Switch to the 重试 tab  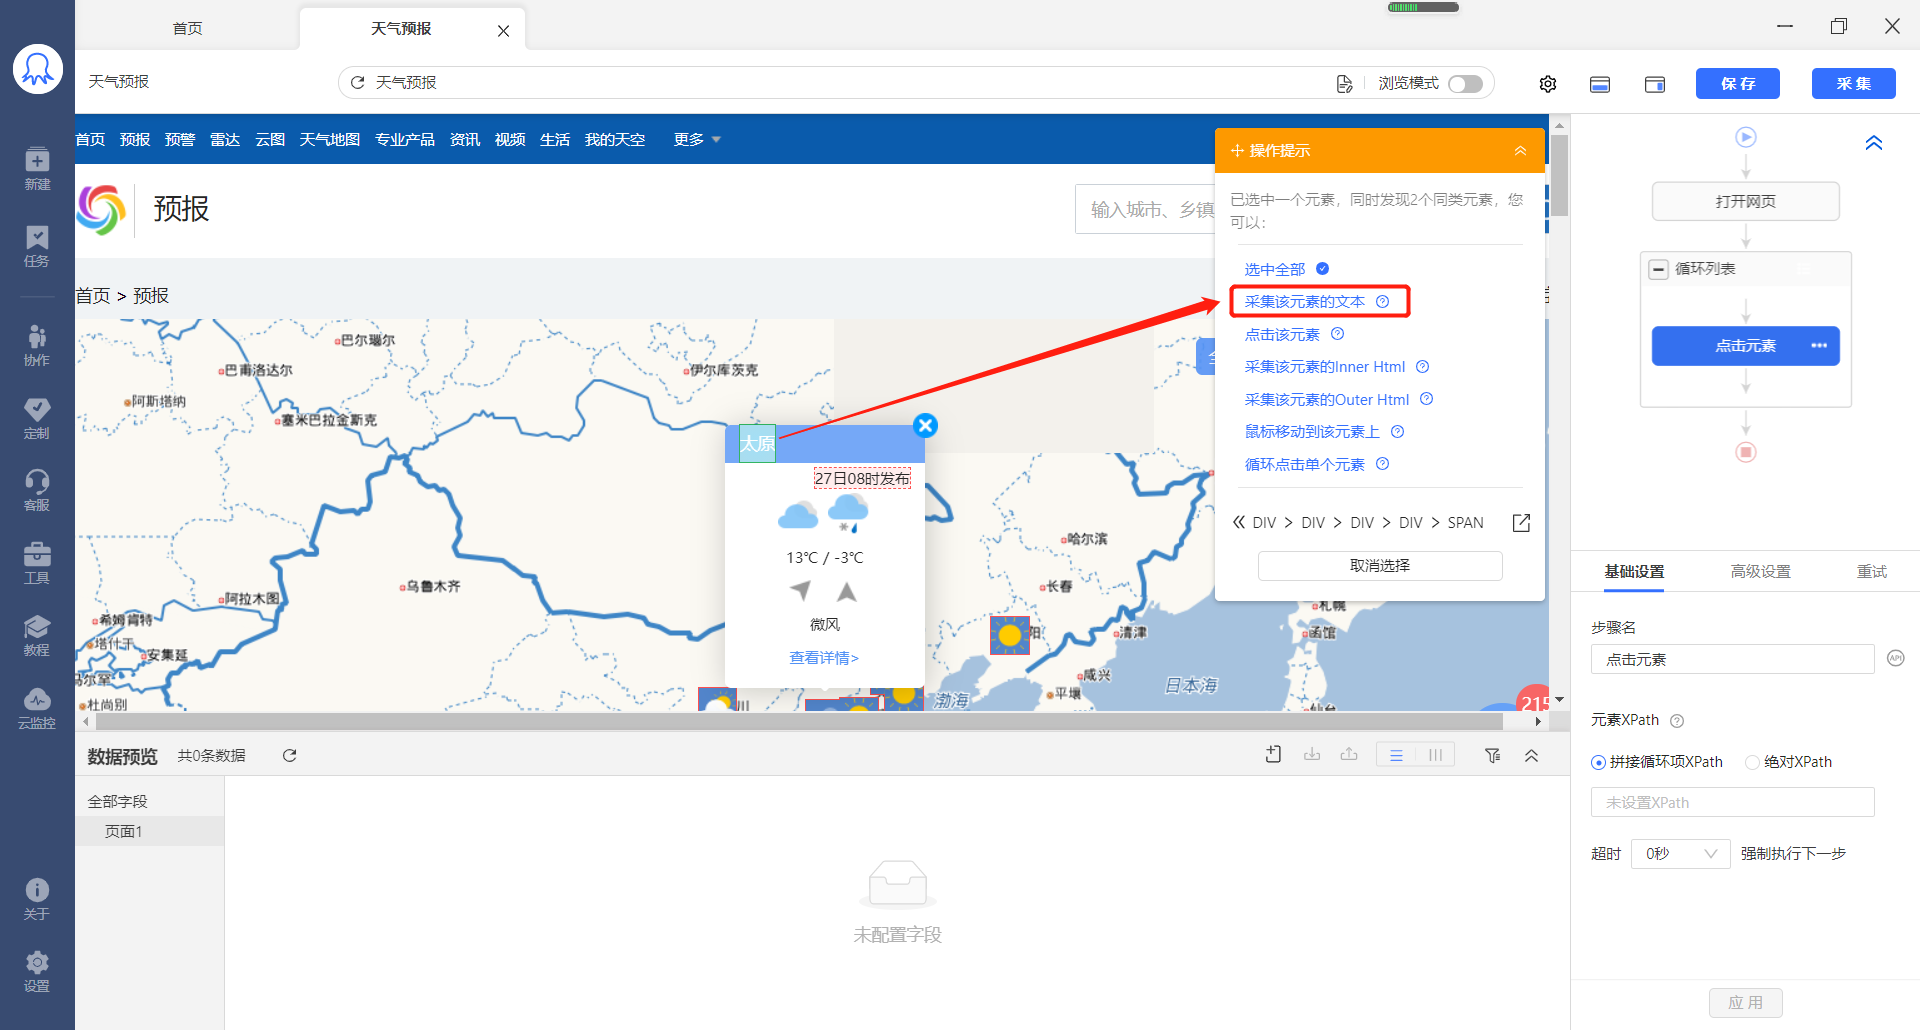tap(1871, 572)
